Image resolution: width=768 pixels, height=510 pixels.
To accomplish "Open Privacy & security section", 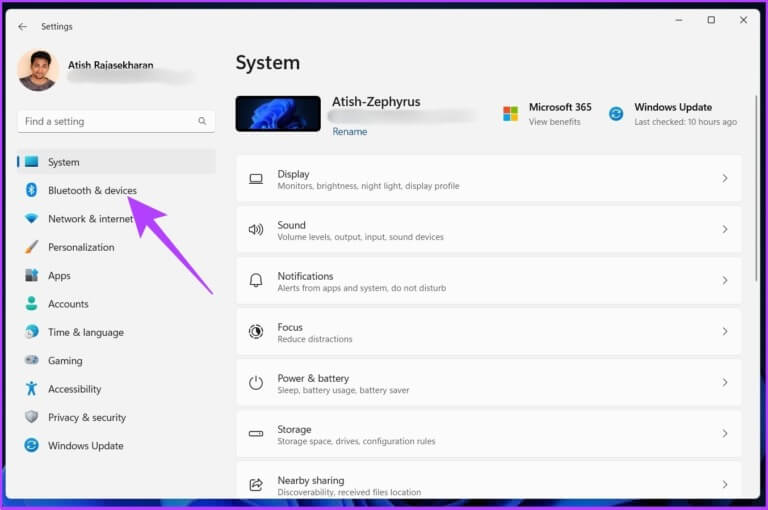I will 117,417.
